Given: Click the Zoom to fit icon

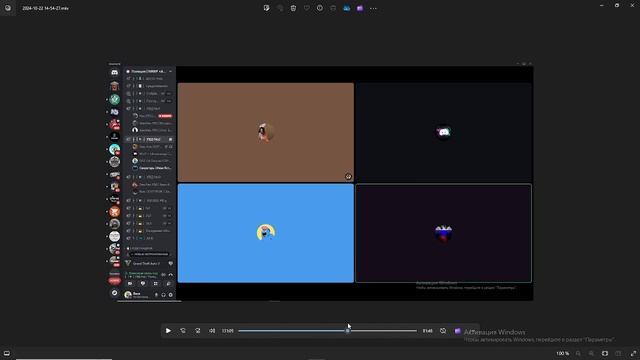Looking at the screenshot, I should tap(605, 353).
